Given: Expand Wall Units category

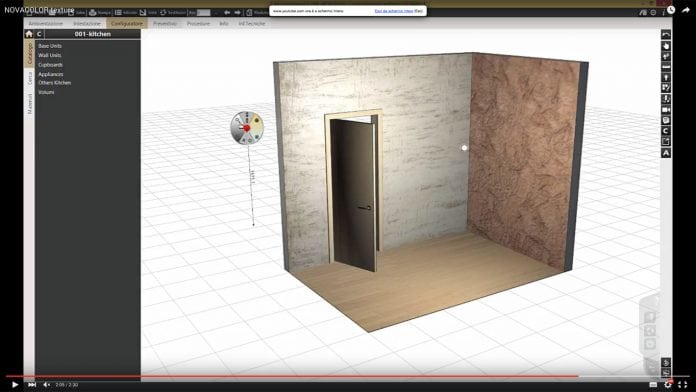Looking at the screenshot, I should pos(50,55).
